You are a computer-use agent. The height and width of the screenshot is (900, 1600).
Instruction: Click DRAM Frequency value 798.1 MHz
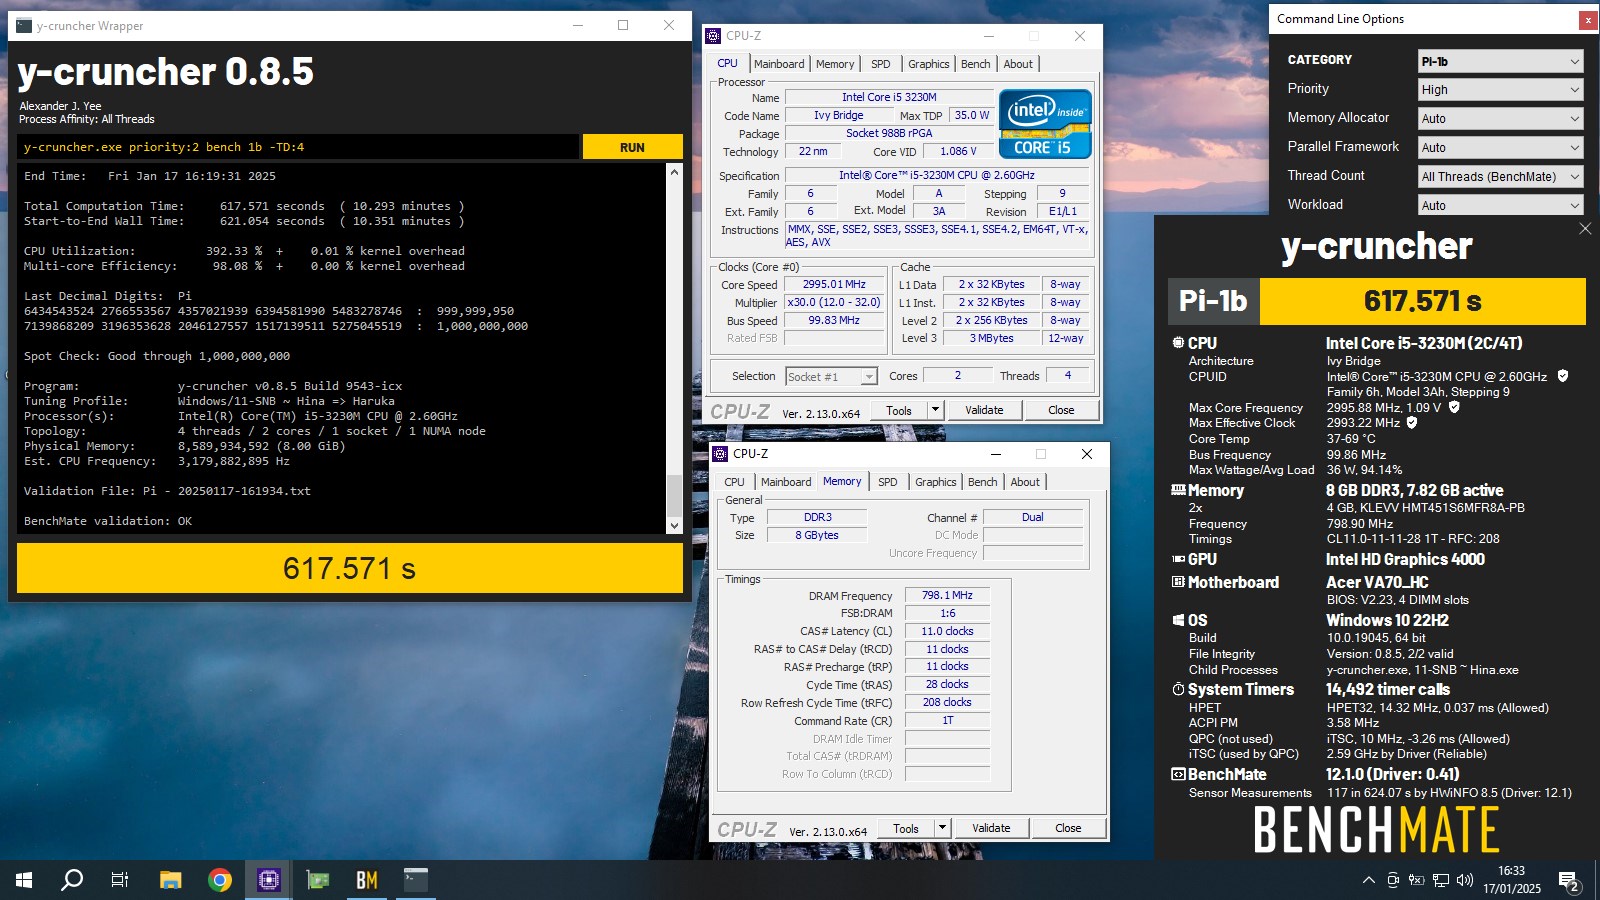[x=947, y=595]
